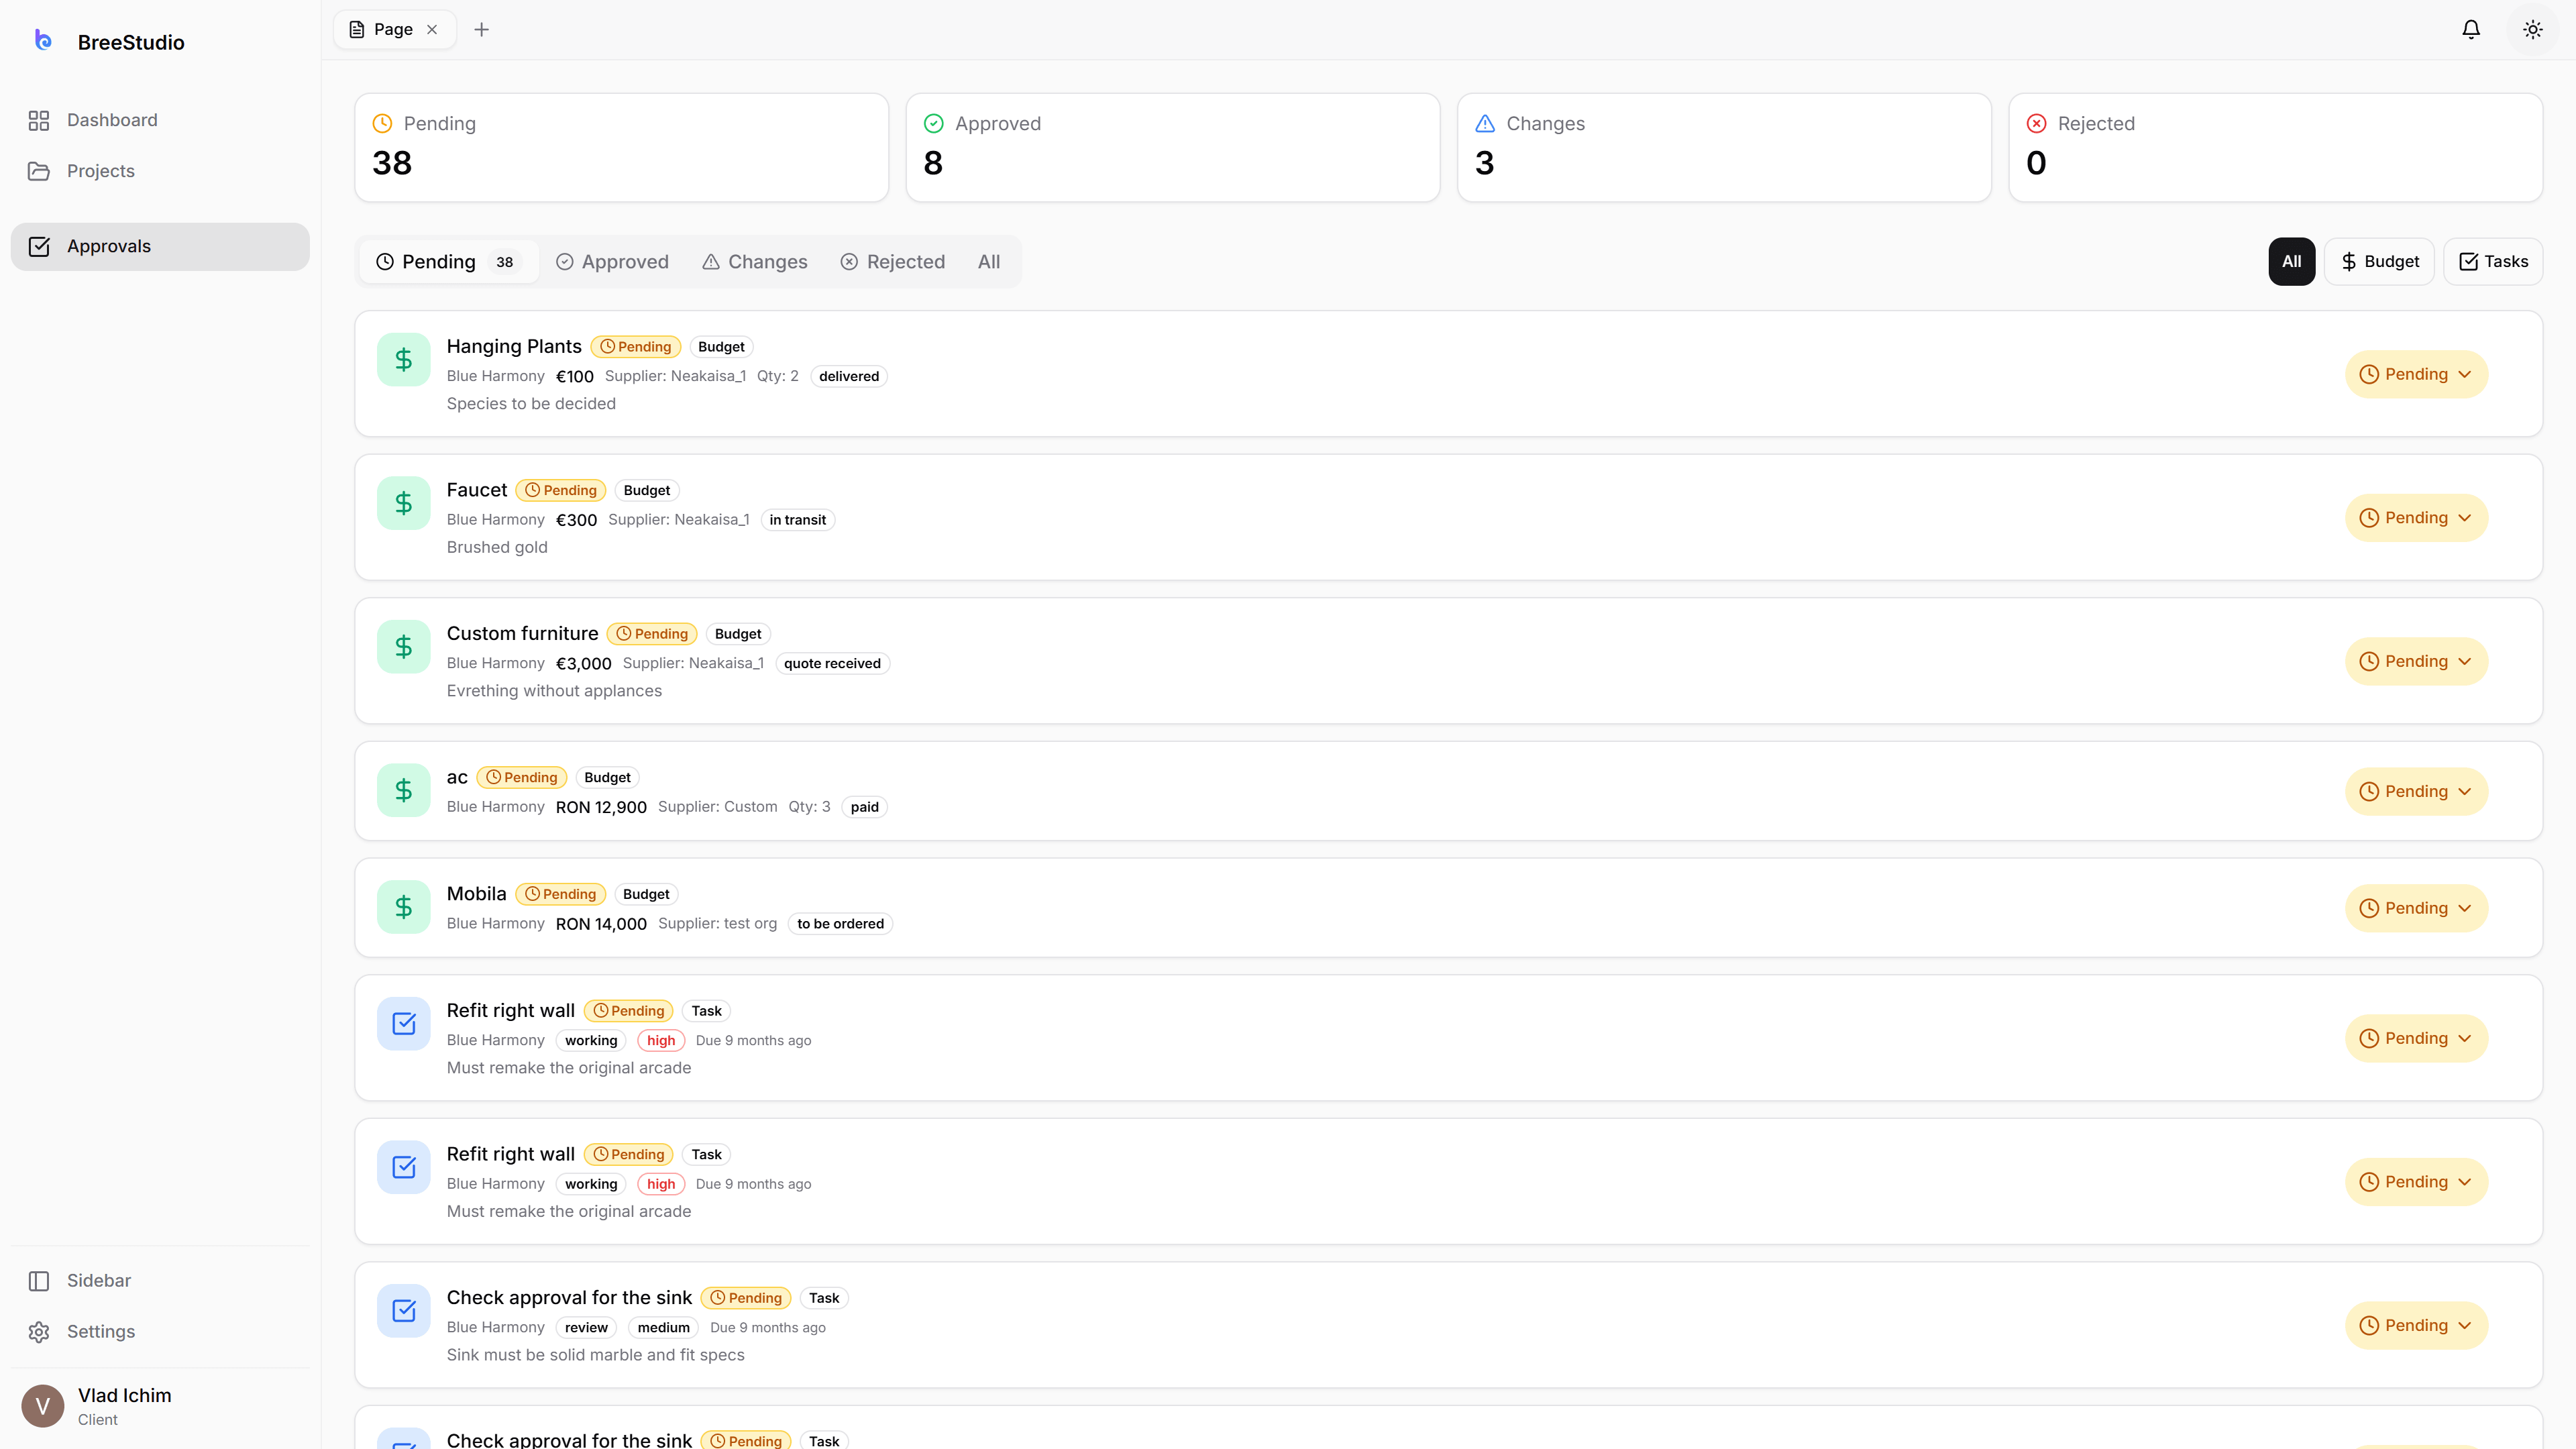2576x1449 pixels.
Task: Click the to be ordered badge
Action: [840, 924]
